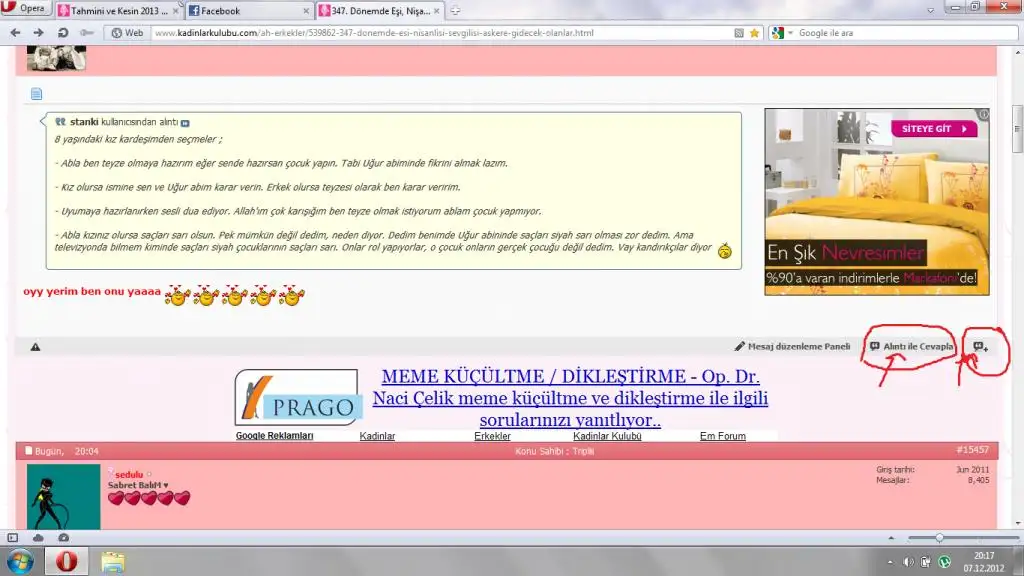Open the post number #15457 link
1024x576 pixels.
point(972,450)
